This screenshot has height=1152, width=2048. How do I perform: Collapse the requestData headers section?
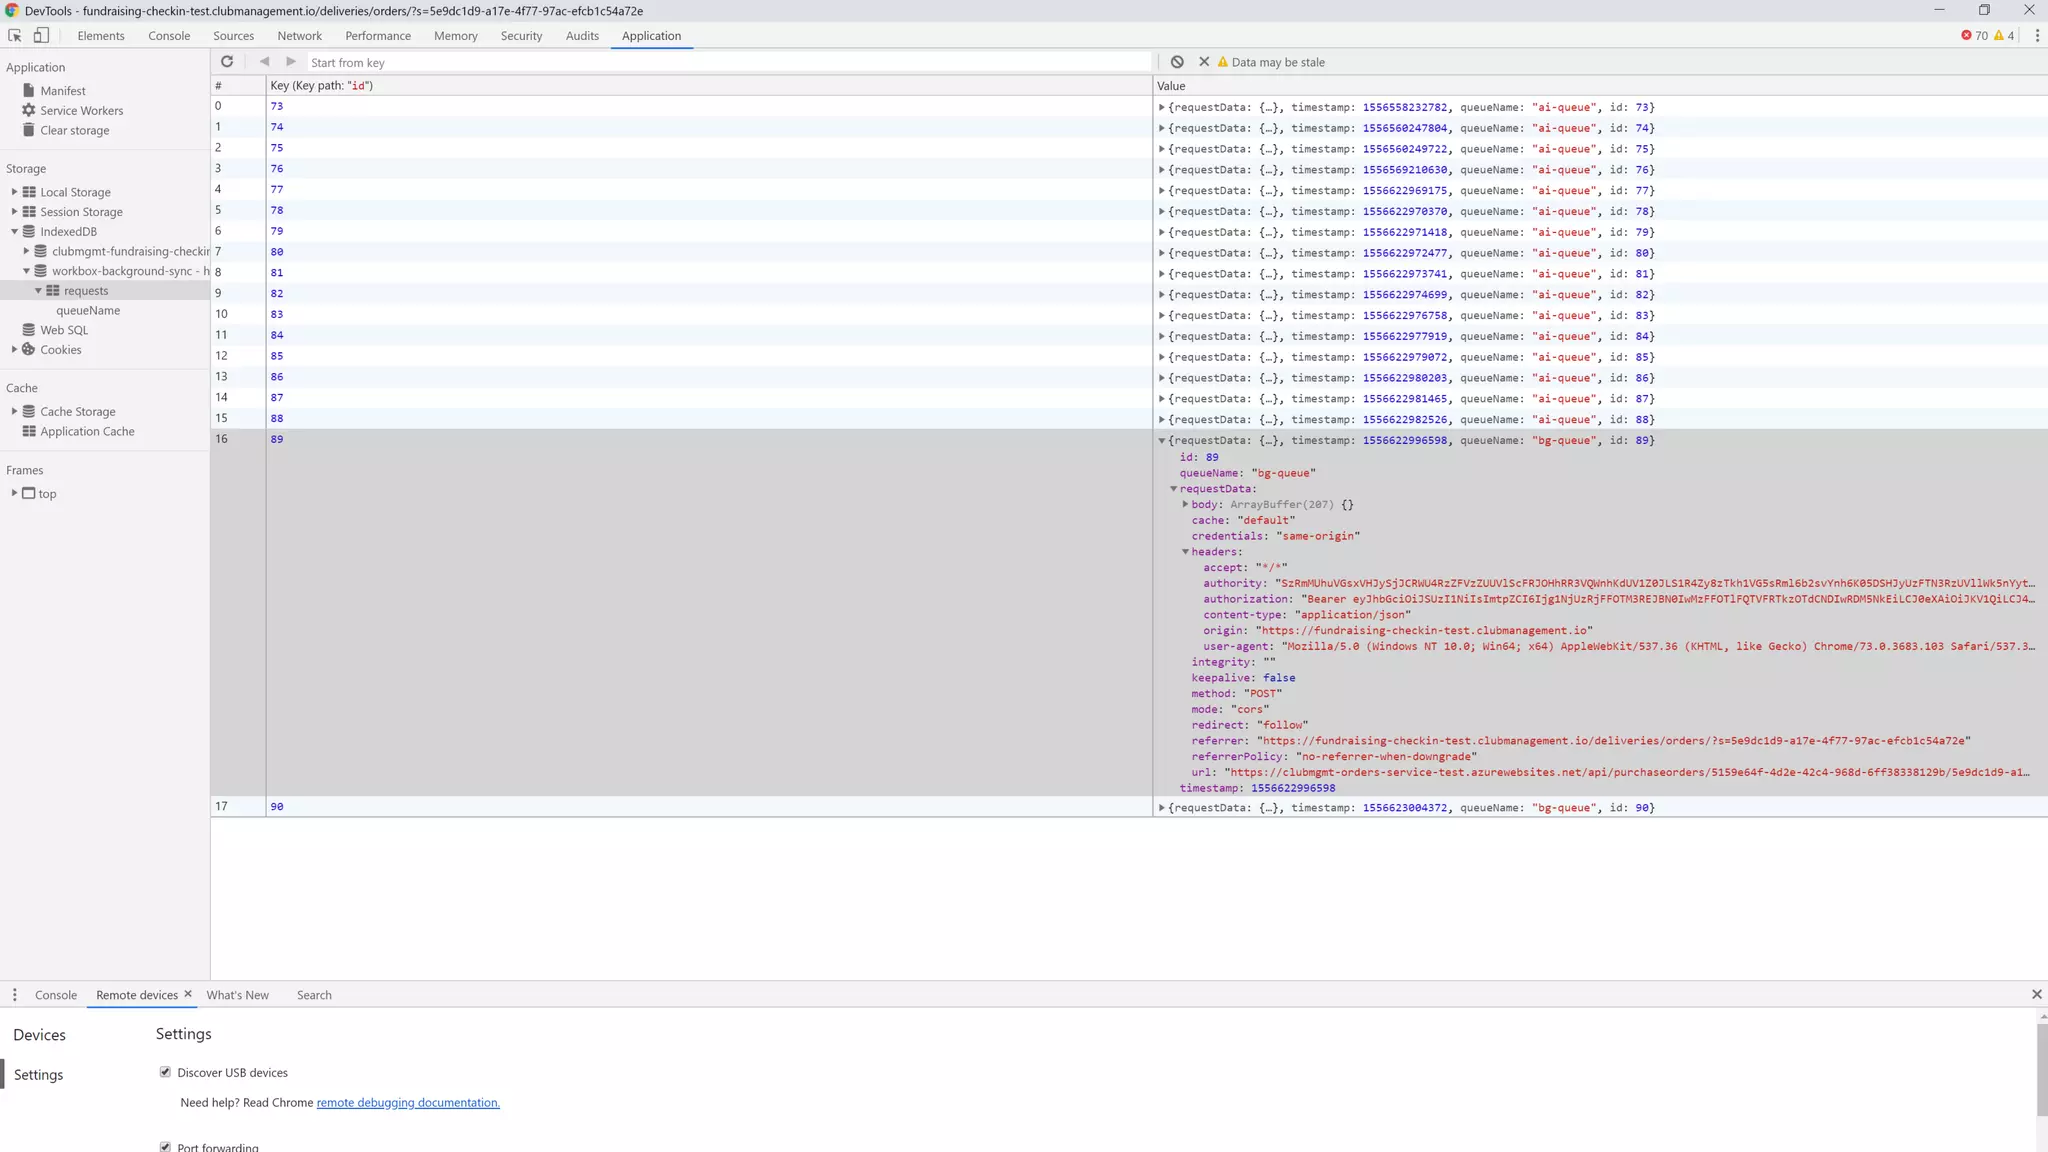tap(1186, 552)
